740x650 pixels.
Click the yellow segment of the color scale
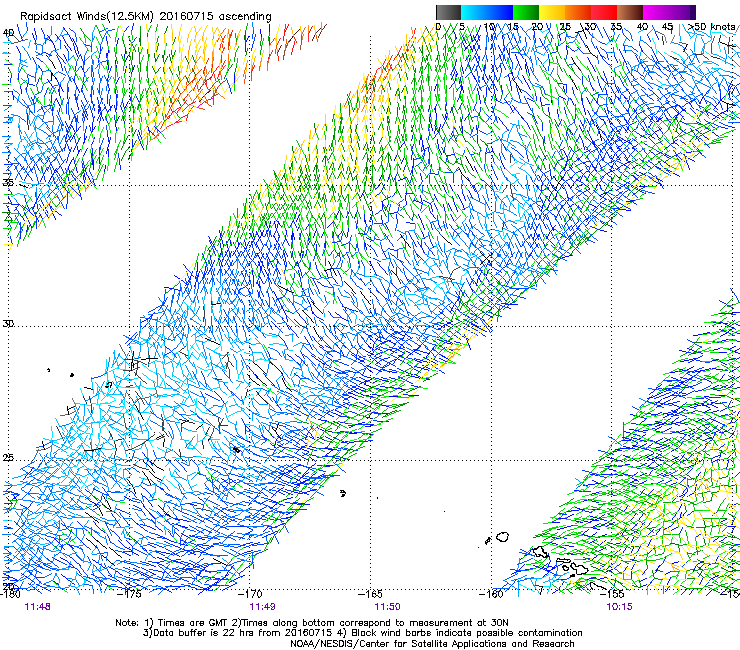click(x=552, y=12)
